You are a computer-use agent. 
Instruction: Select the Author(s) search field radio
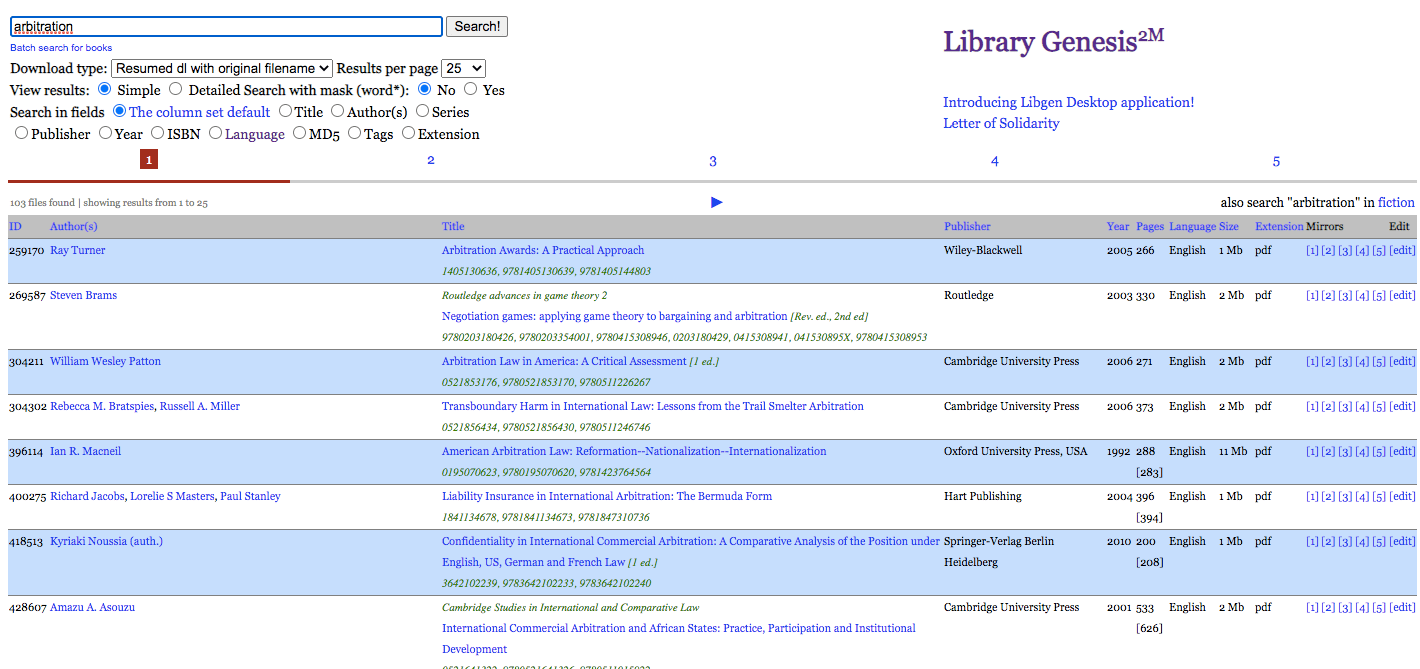click(338, 111)
